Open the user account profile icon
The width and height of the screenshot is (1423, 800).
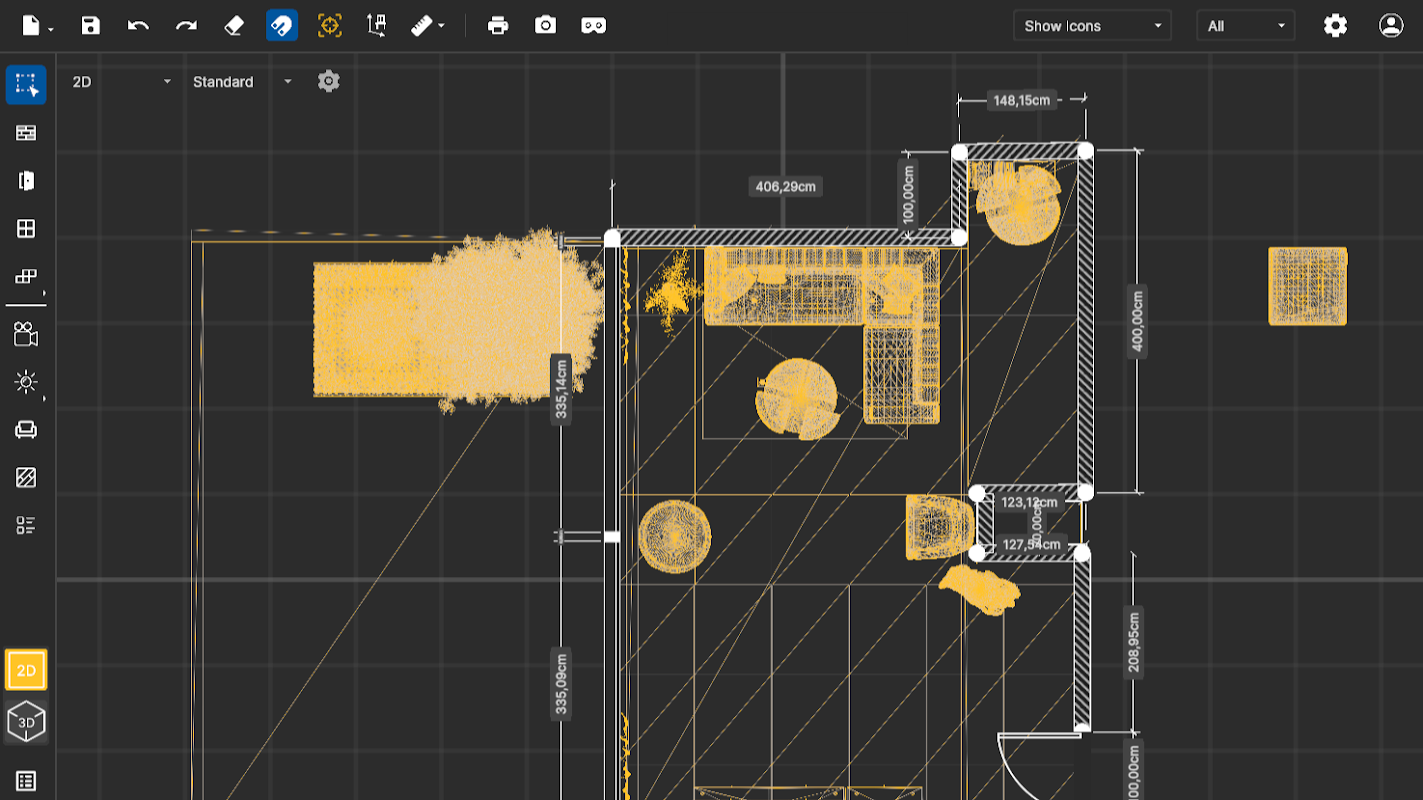pyautogui.click(x=1391, y=26)
